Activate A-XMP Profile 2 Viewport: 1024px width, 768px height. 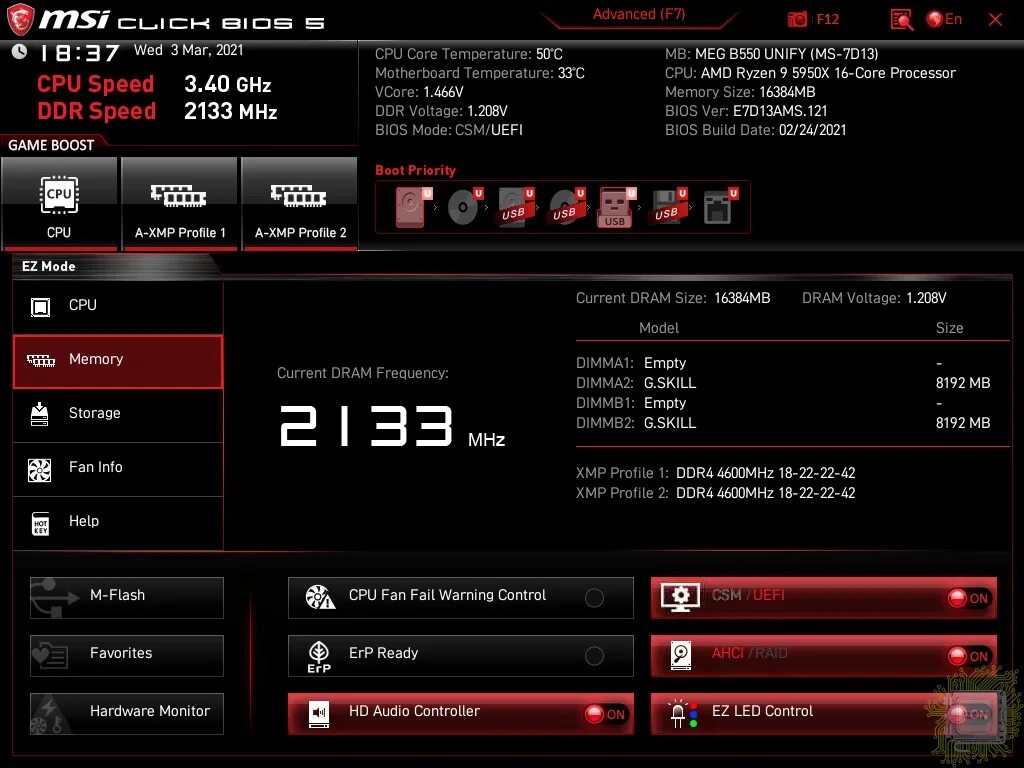tap(300, 204)
